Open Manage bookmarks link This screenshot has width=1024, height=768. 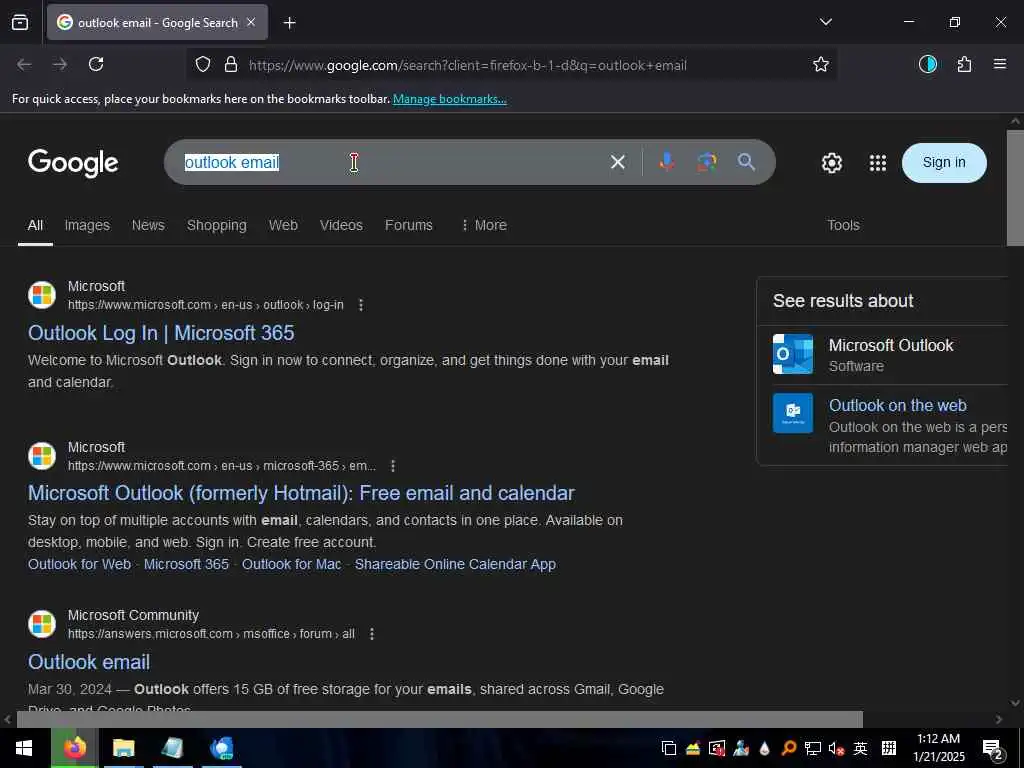(x=449, y=99)
